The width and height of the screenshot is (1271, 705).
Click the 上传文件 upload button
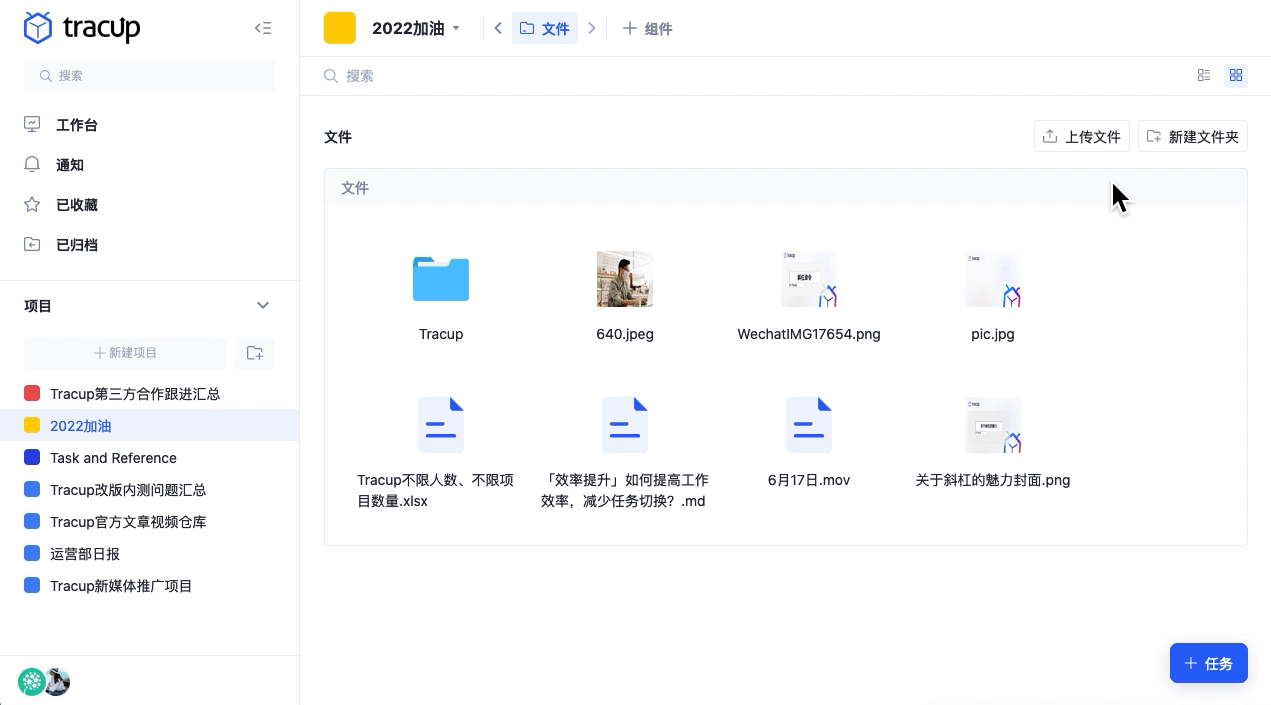(x=1081, y=136)
